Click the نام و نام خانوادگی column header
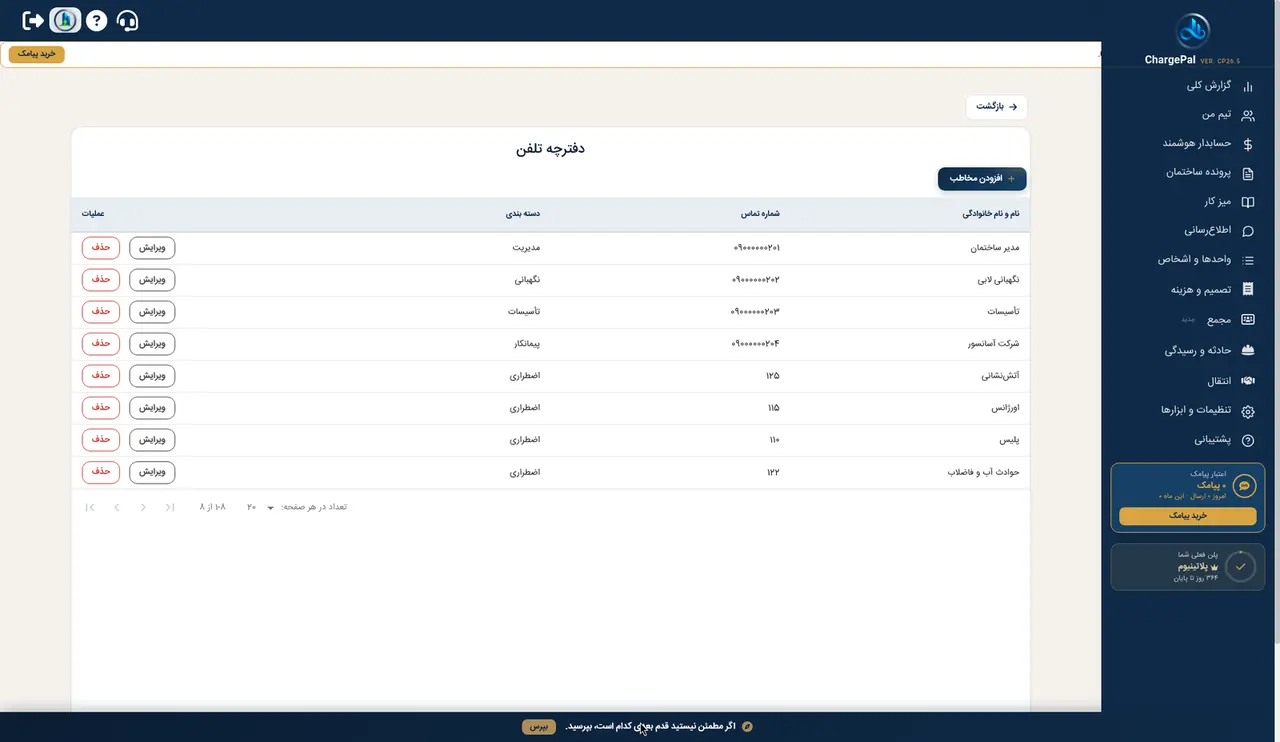The height and width of the screenshot is (742, 1280). point(990,214)
